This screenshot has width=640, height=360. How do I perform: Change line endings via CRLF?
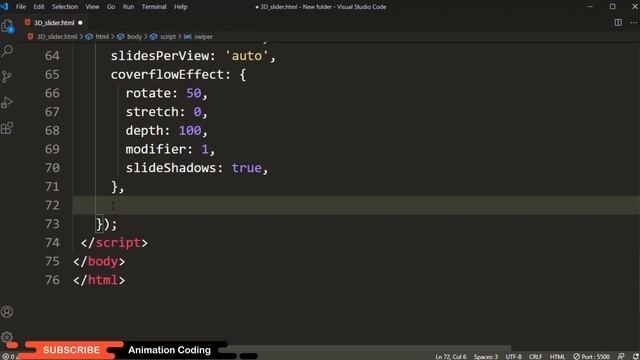pyautogui.click(x=536, y=357)
